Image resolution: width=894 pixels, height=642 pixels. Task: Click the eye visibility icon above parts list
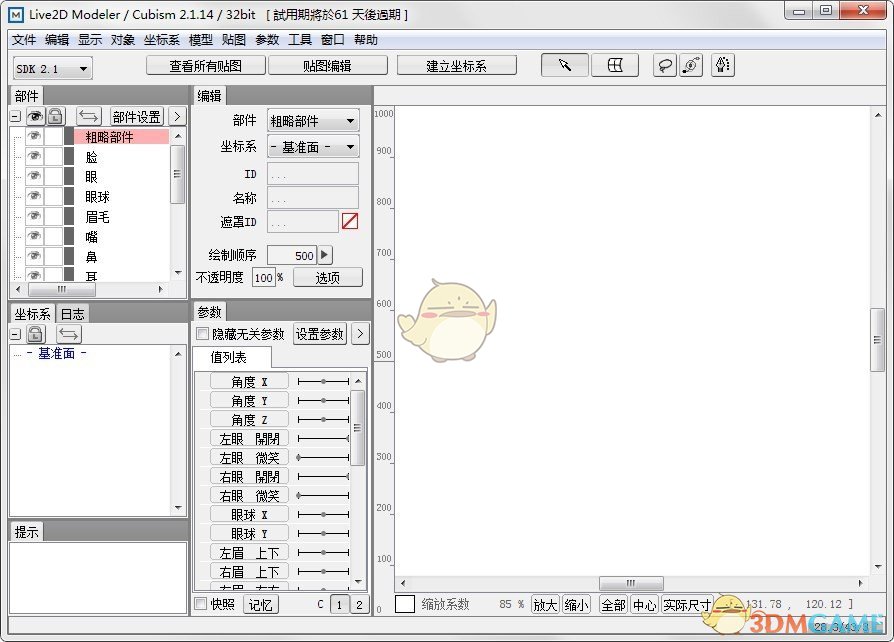36,117
